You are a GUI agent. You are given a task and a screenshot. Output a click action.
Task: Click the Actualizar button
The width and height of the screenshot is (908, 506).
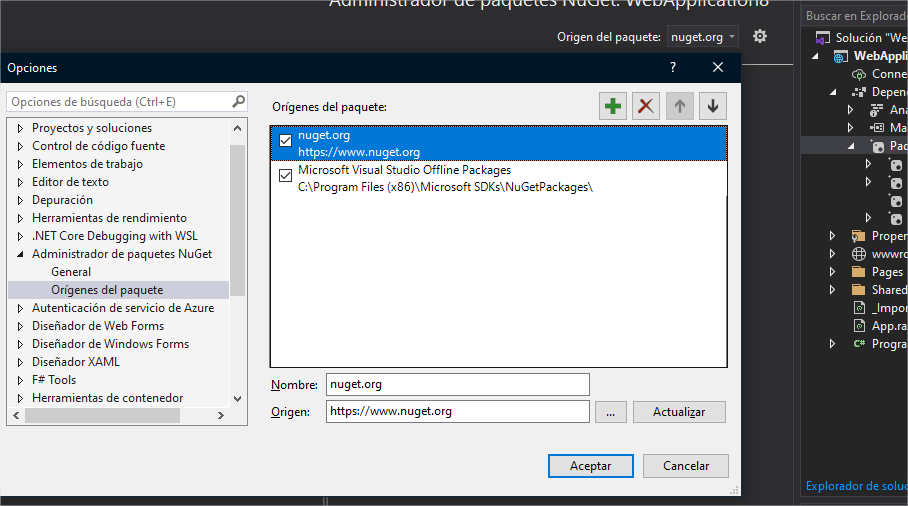pos(679,412)
